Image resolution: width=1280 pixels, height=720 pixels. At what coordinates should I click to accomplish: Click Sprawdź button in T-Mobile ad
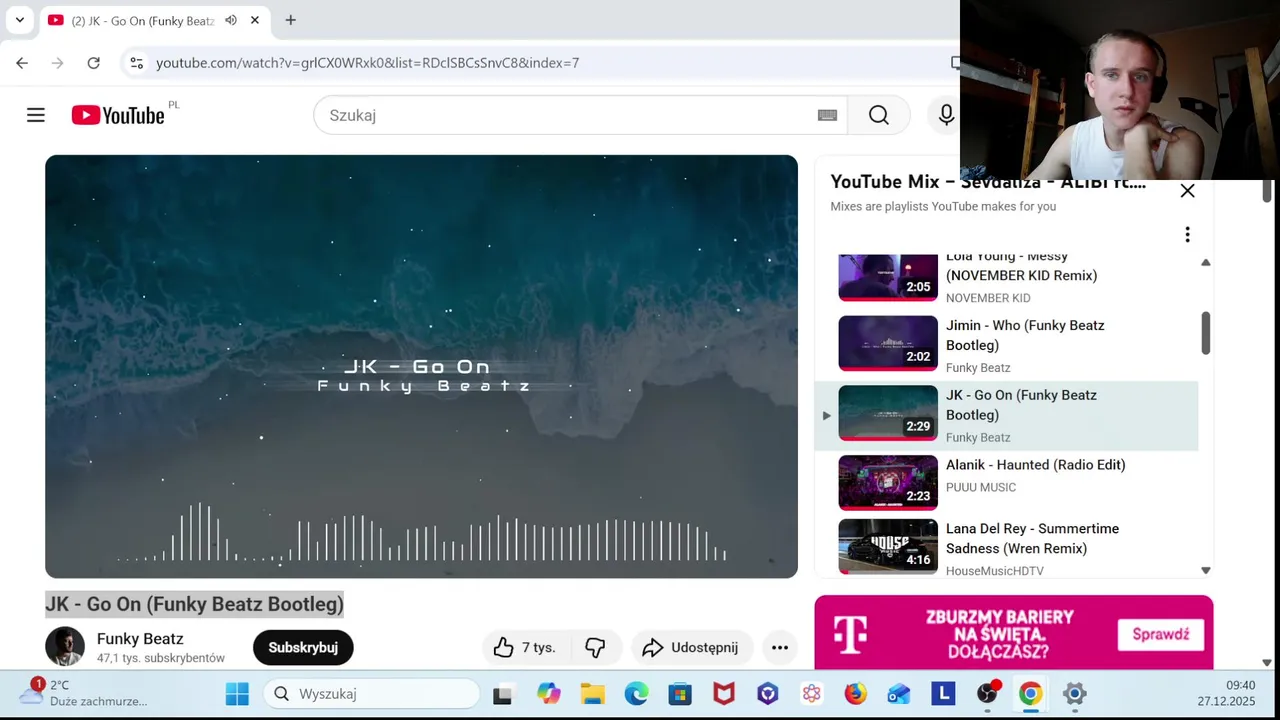(x=1161, y=634)
